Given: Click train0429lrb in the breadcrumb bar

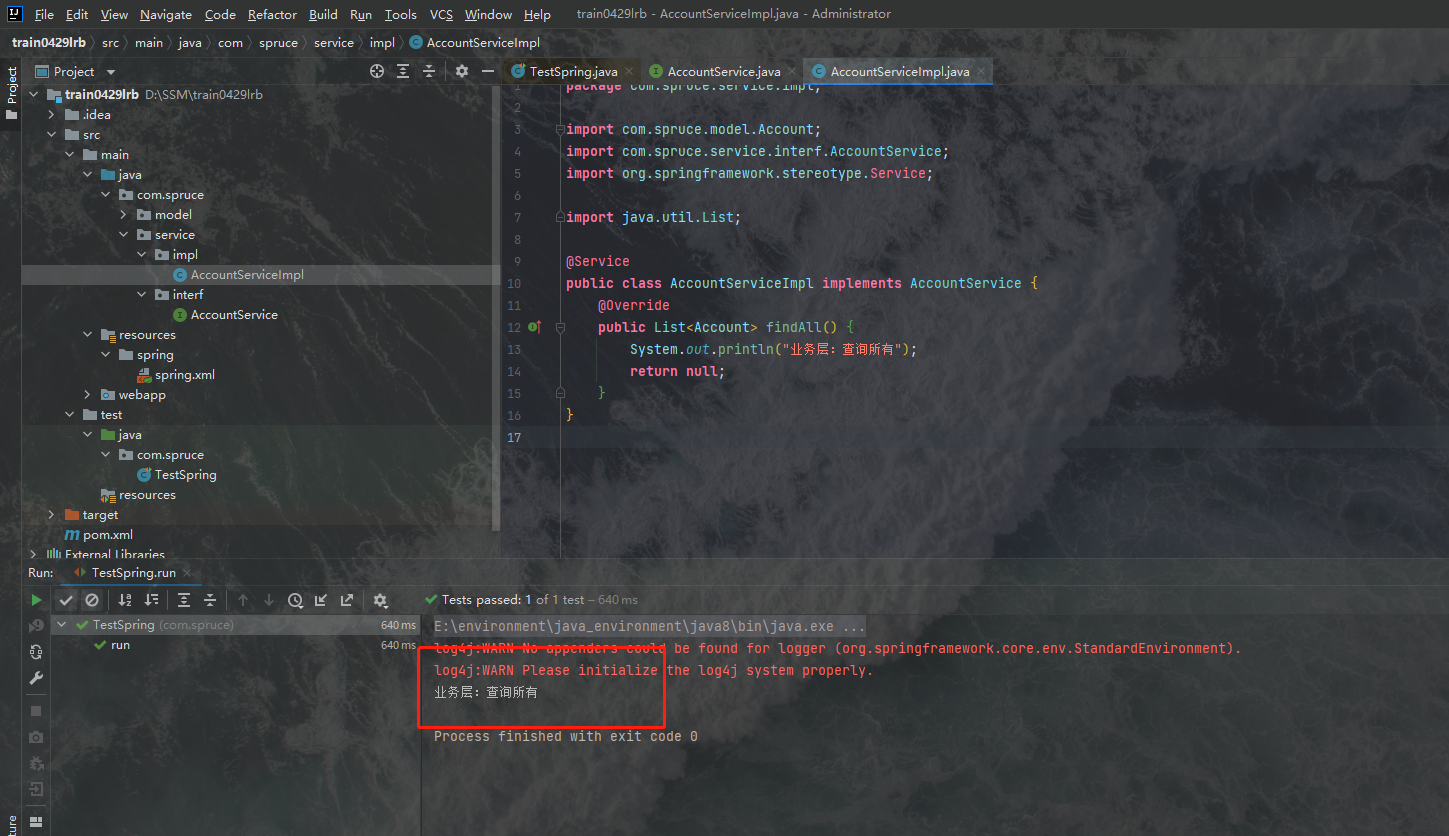Looking at the screenshot, I should pos(49,43).
